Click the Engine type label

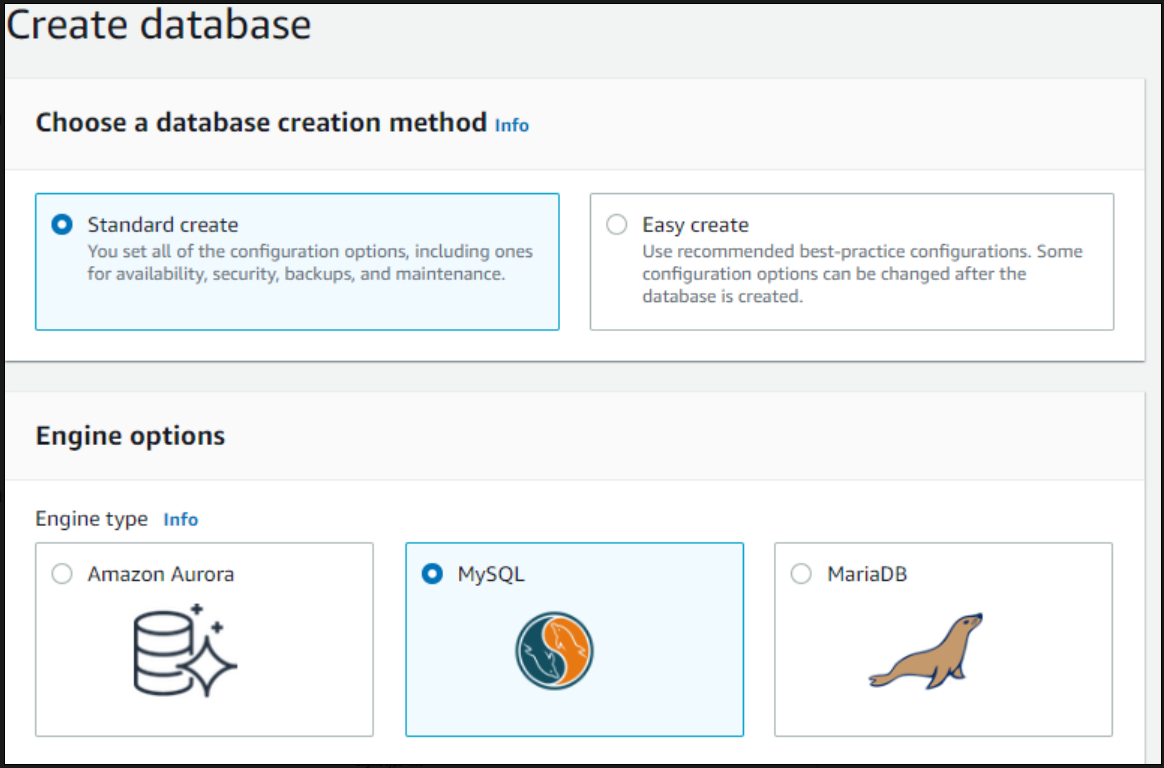click(x=91, y=519)
